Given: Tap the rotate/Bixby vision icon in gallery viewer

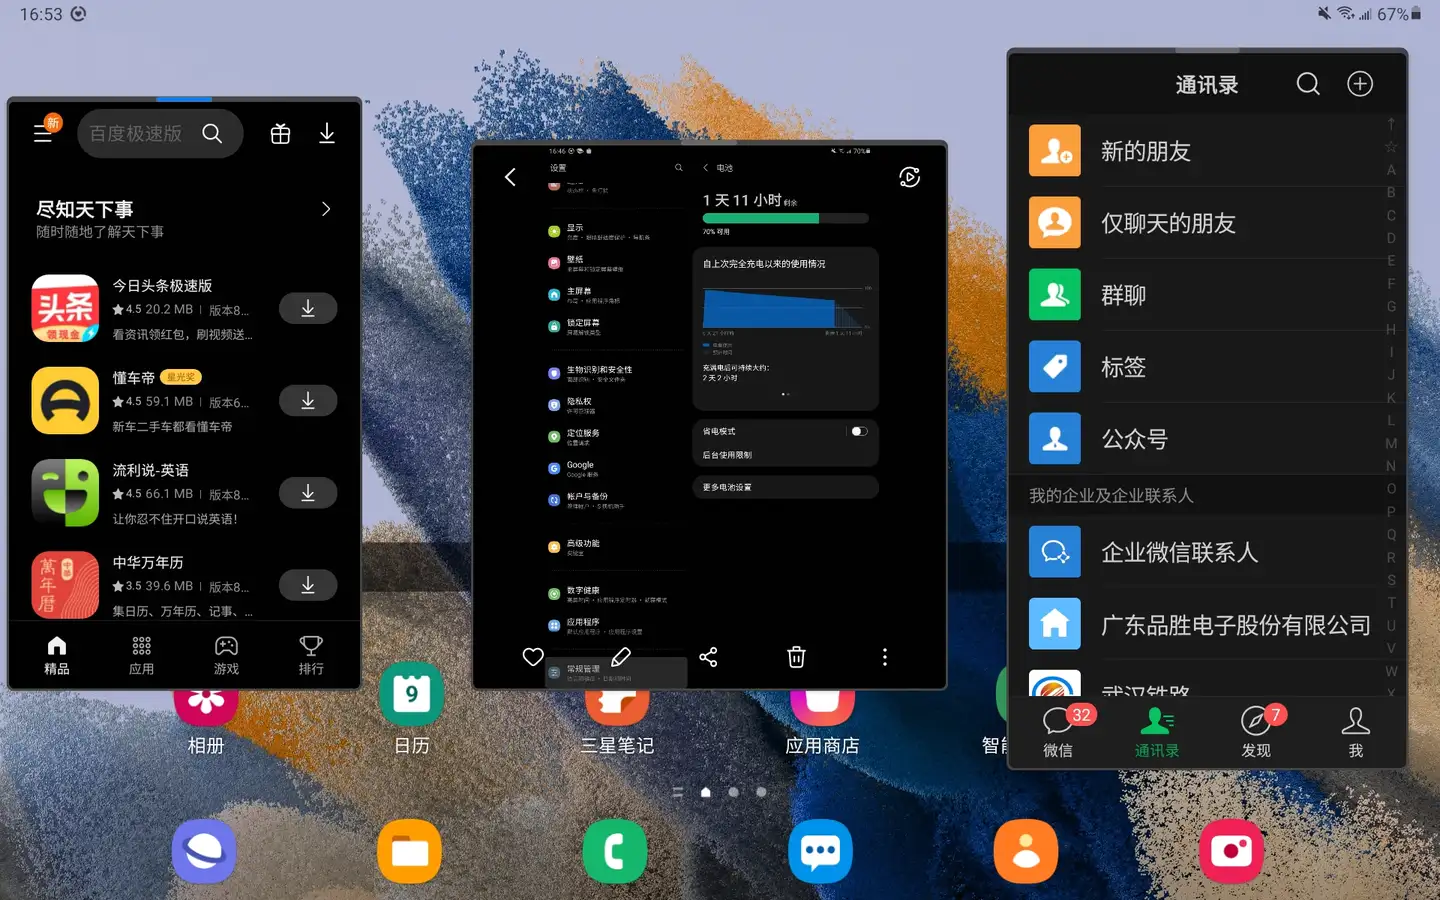Looking at the screenshot, I should [x=909, y=177].
